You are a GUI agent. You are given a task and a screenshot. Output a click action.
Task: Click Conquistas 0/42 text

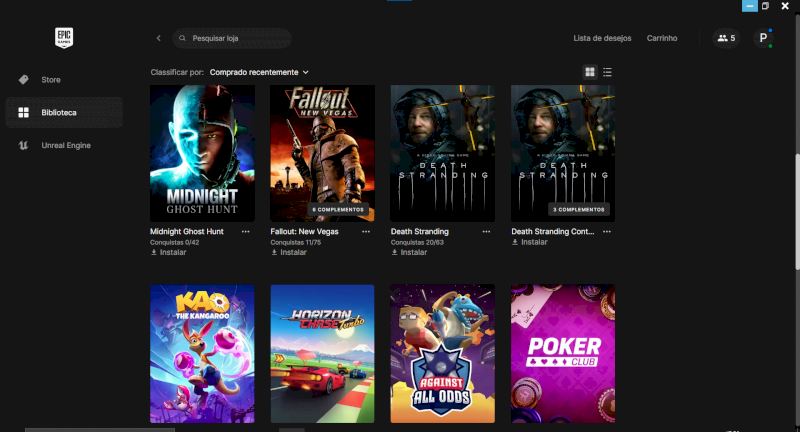(174, 243)
